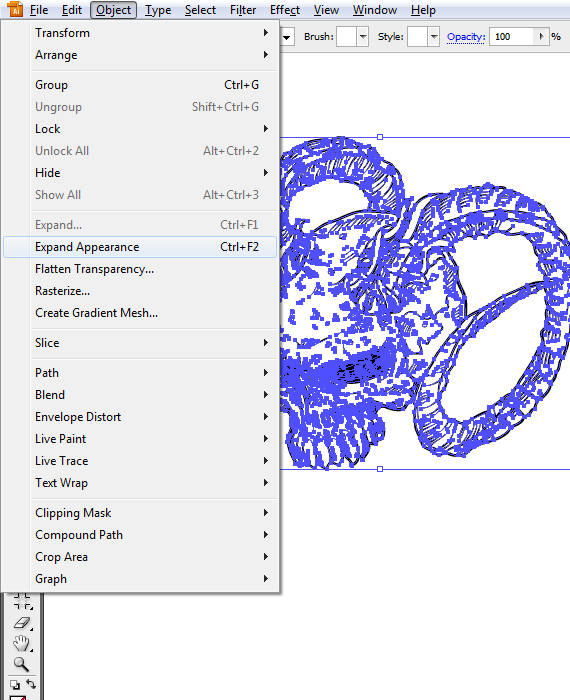This screenshot has width=570, height=700.
Task: Expand the Arrange submenu
Action: pyautogui.click(x=140, y=54)
